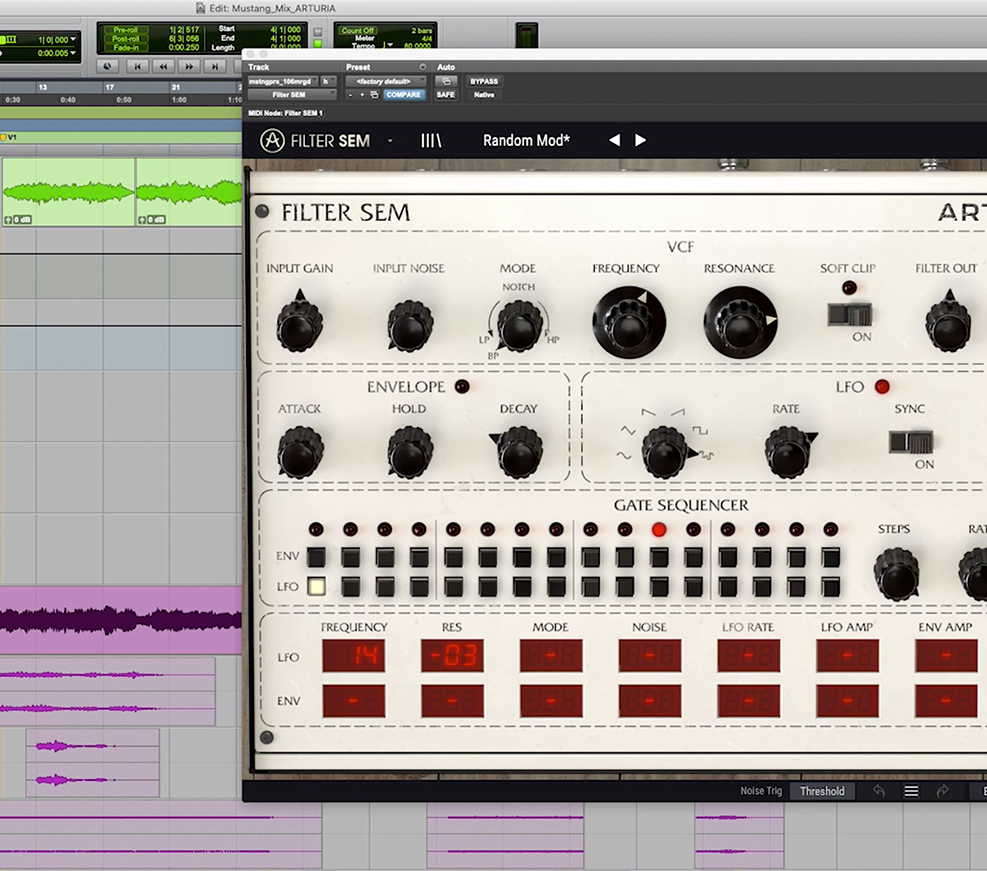The width and height of the screenshot is (987, 871).
Task: Click the envelope Hold knob
Action: point(410,452)
